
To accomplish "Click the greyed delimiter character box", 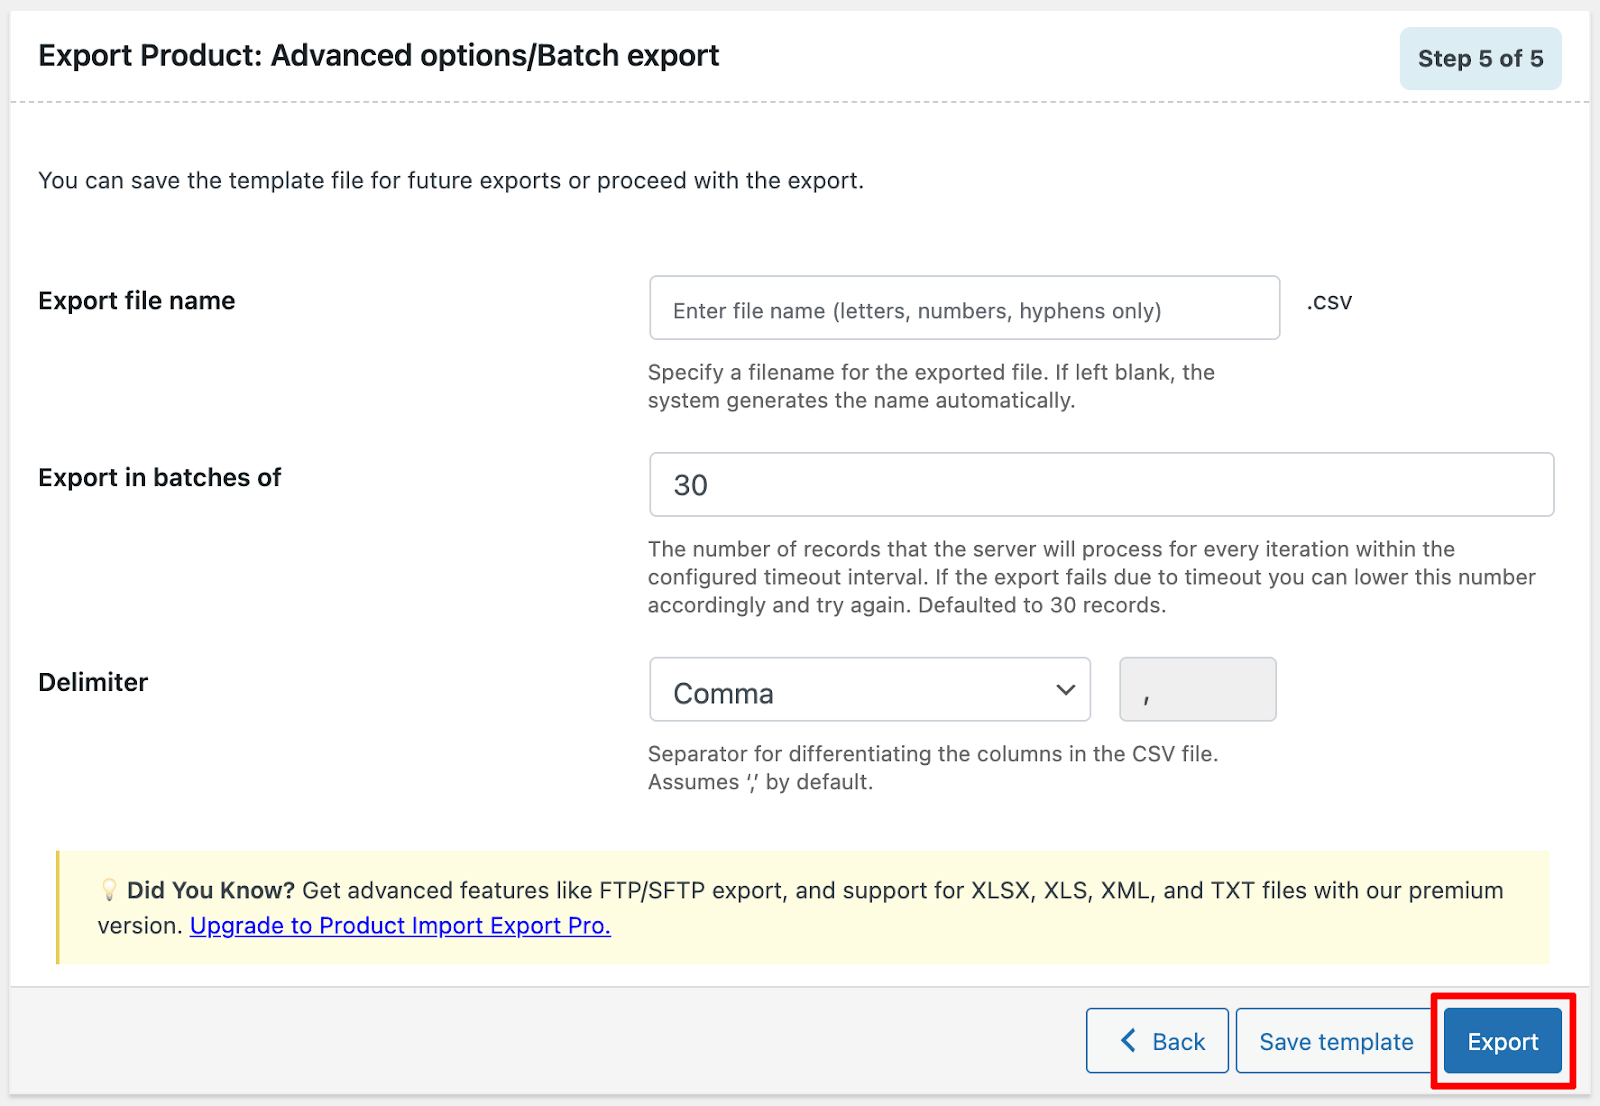I will click(1197, 690).
